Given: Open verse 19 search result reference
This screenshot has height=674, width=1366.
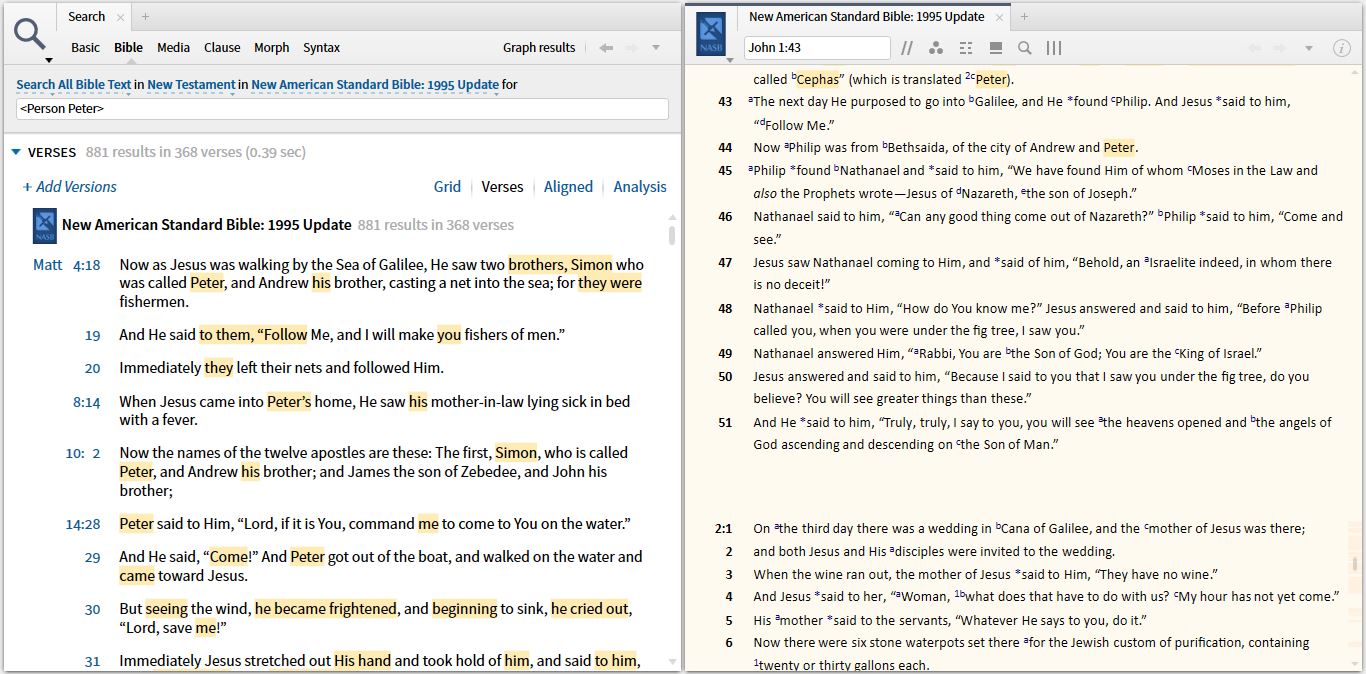Looking at the screenshot, I should pyautogui.click(x=92, y=335).
